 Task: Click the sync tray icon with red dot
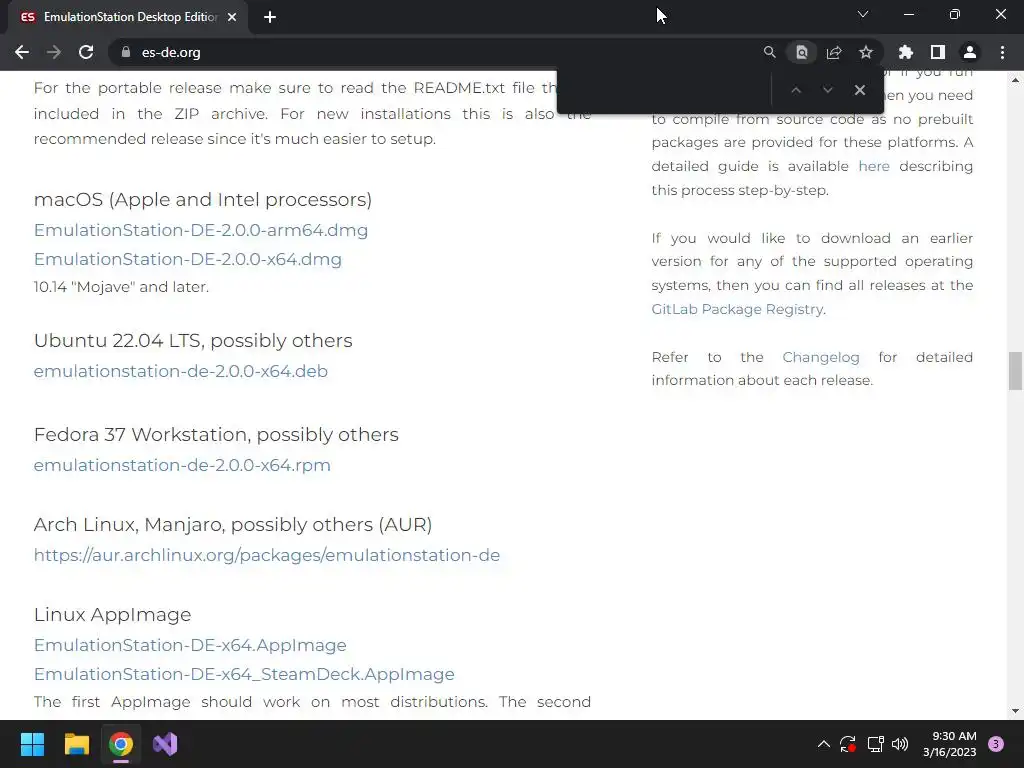pos(848,744)
